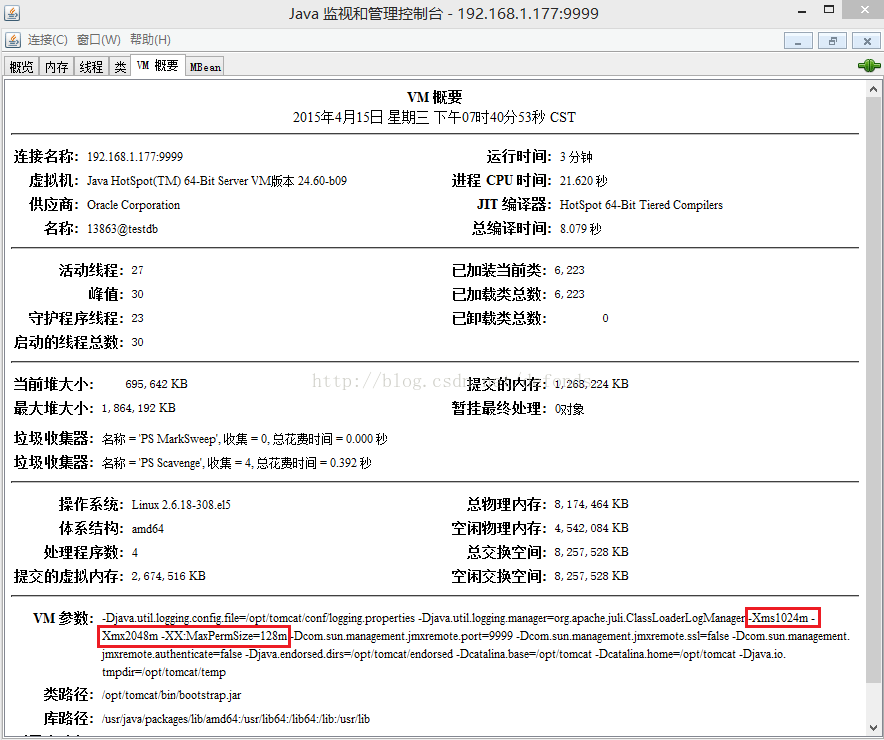Click daemon threads value 23
This screenshot has width=884, height=740.
point(138,318)
